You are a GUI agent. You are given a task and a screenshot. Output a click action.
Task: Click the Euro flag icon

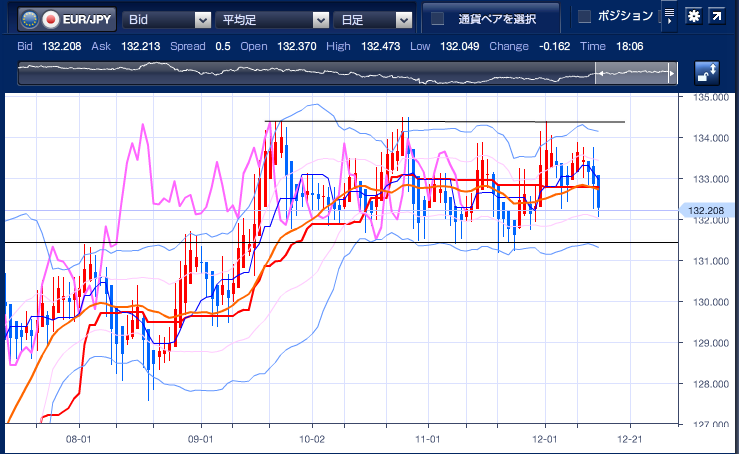pyautogui.click(x=29, y=19)
